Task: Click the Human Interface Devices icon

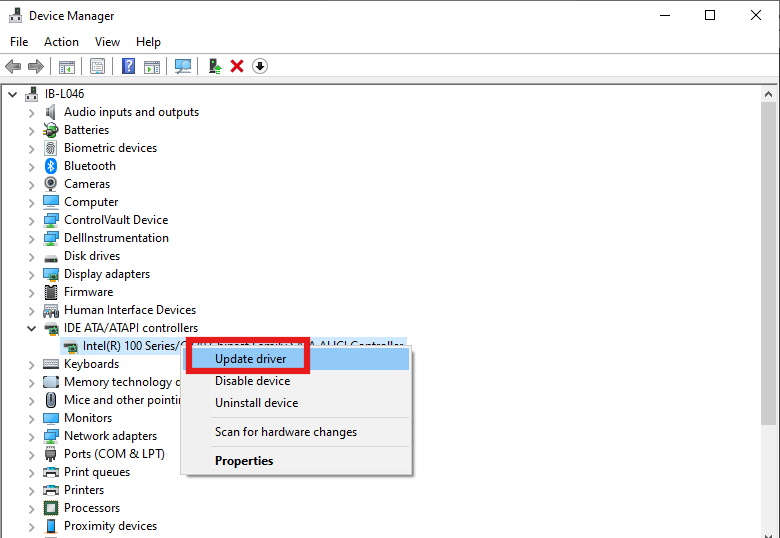Action: click(51, 311)
